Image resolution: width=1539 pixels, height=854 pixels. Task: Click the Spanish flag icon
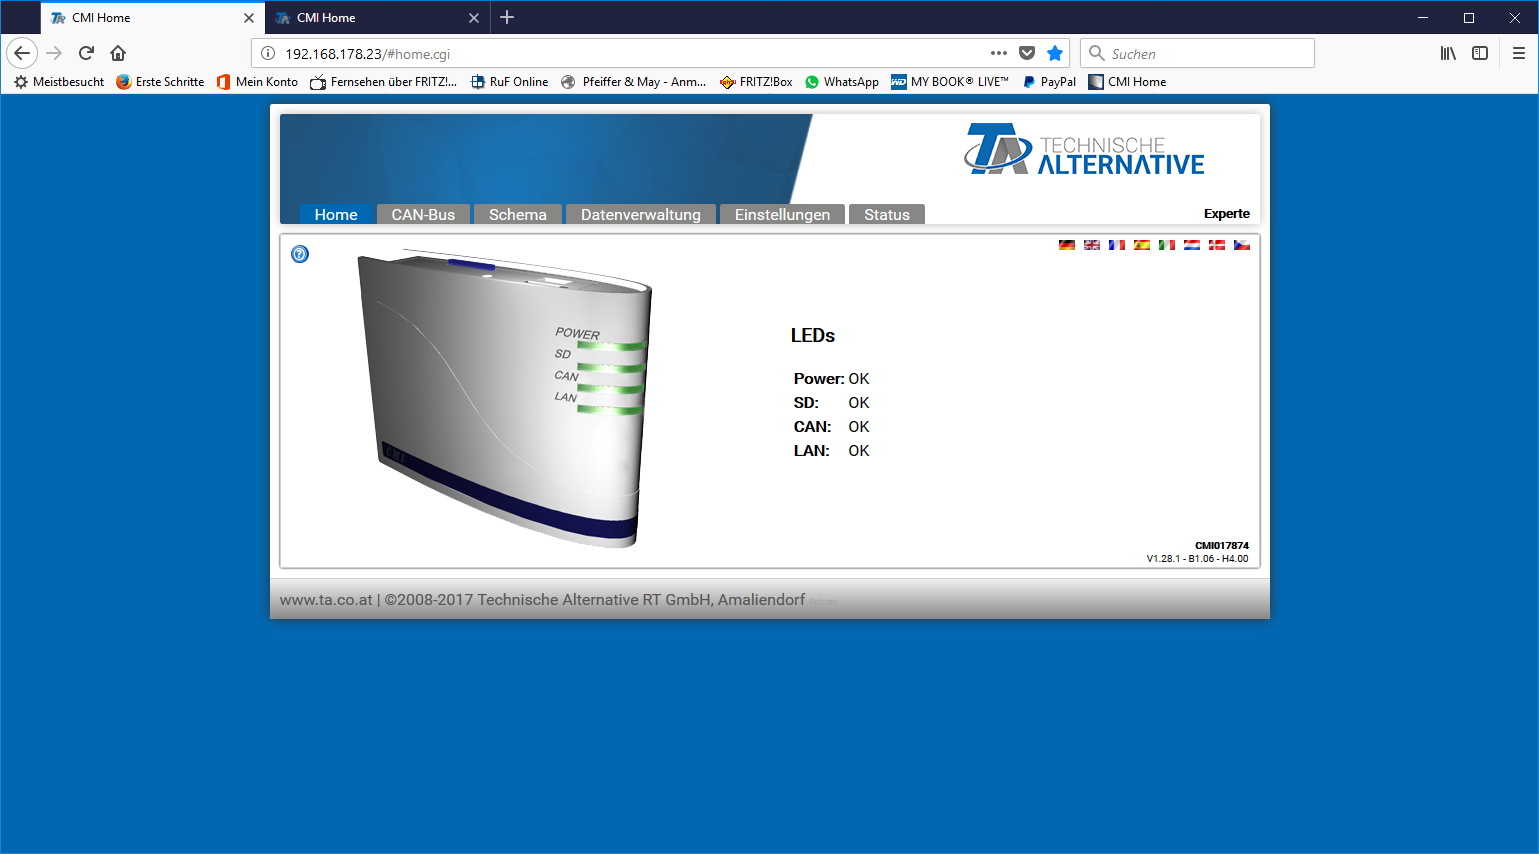point(1141,245)
